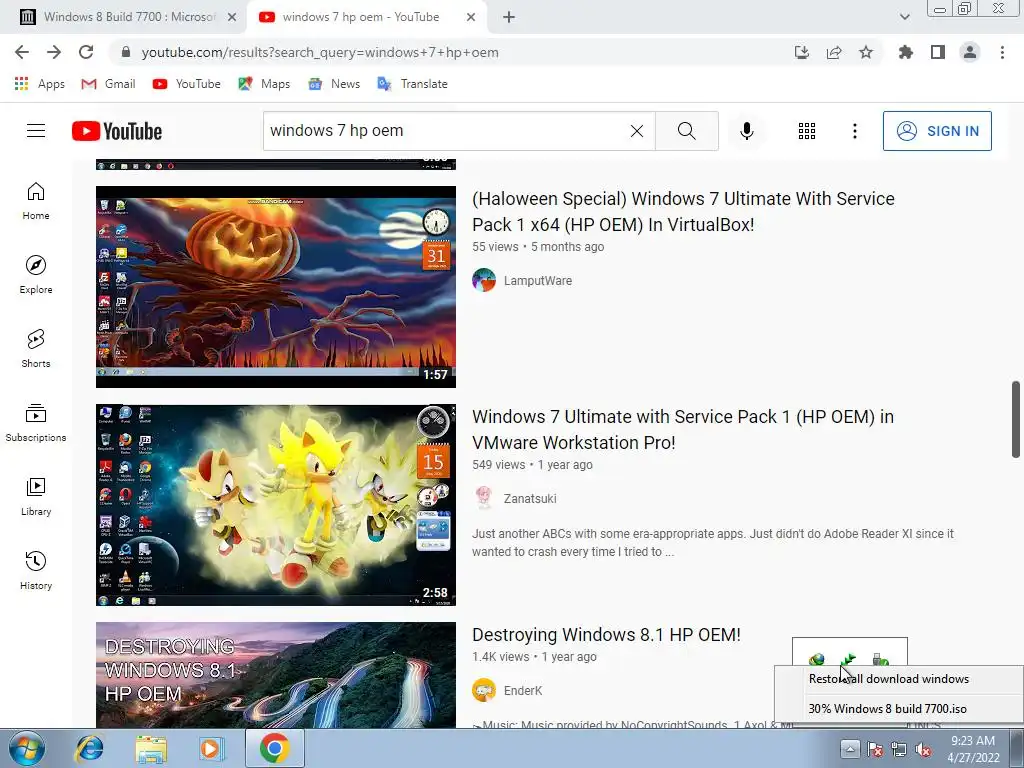Open the Sonic VMware Workstation video thumbnail

click(x=276, y=505)
